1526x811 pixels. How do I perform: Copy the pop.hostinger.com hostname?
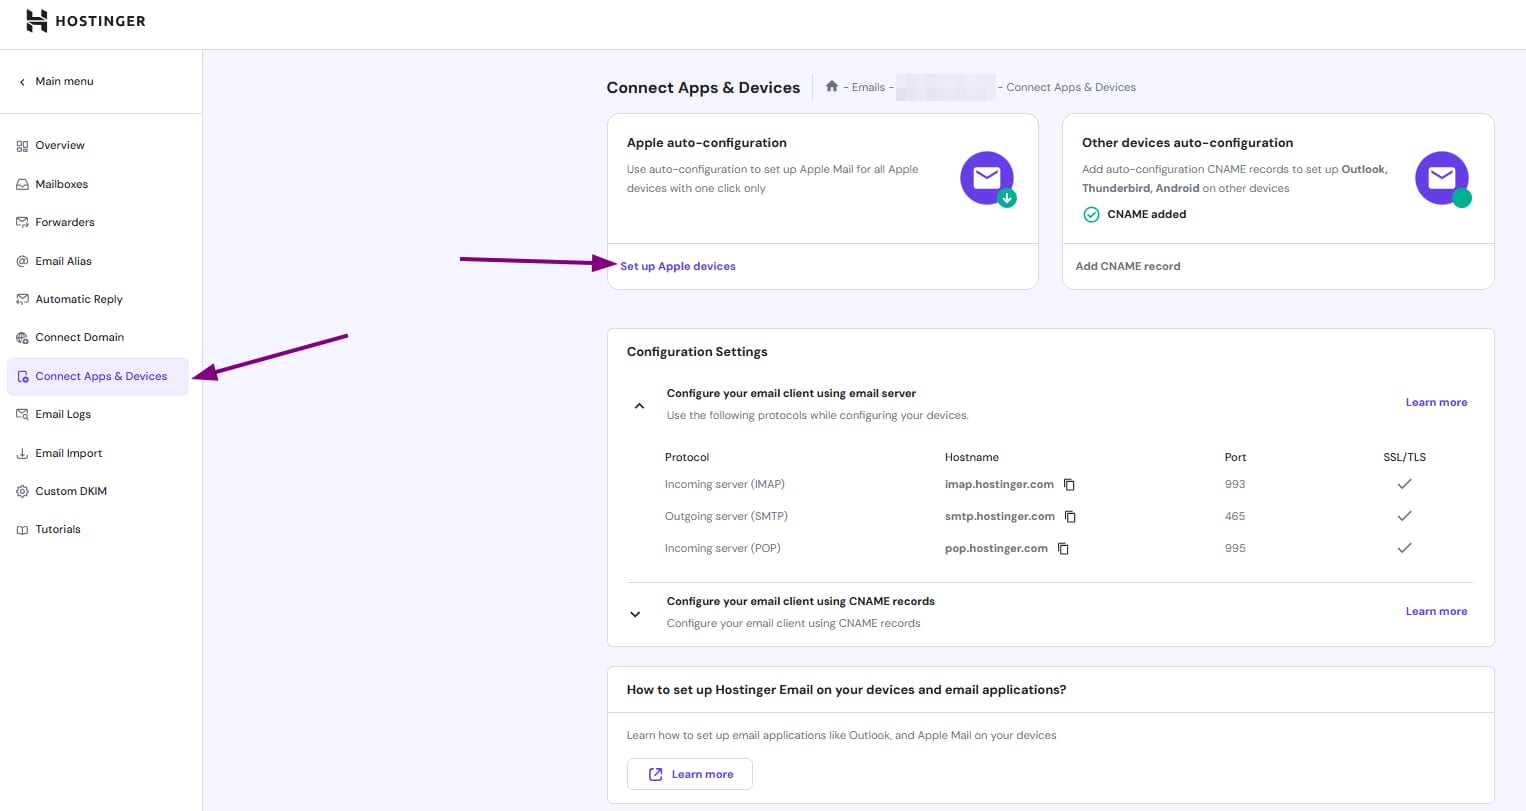pyautogui.click(x=1063, y=549)
